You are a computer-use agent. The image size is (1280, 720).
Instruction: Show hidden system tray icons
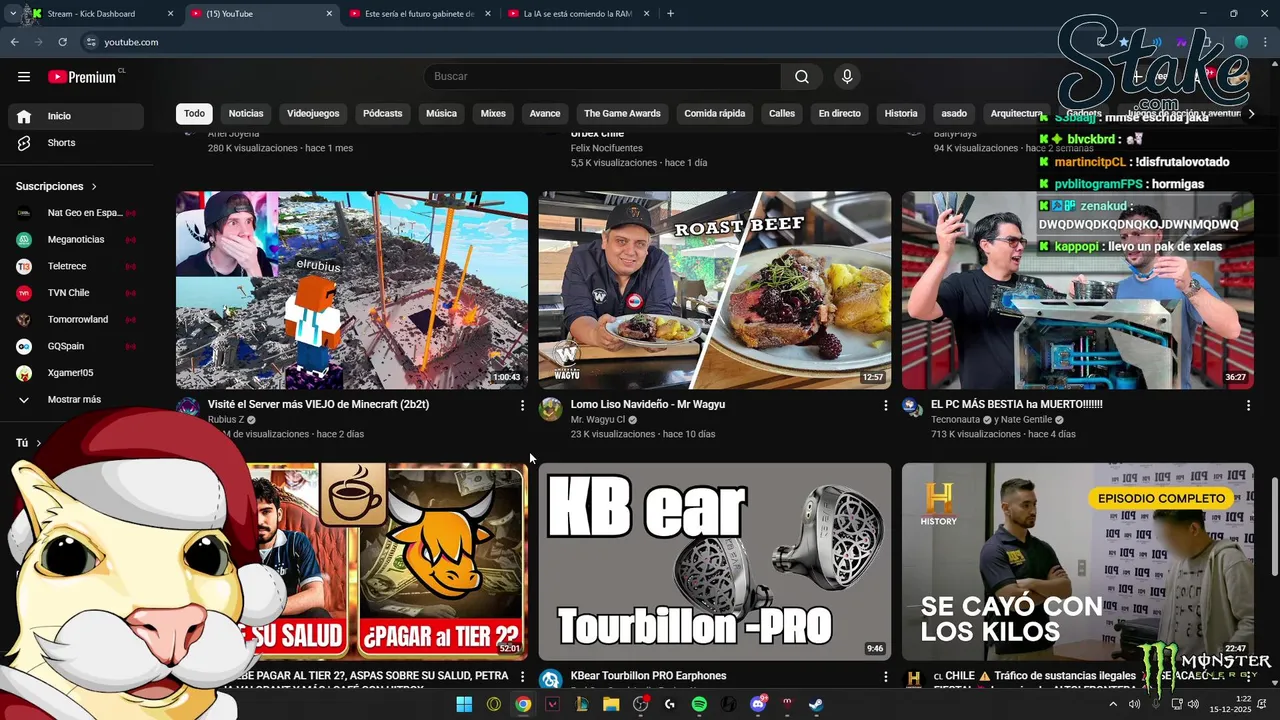[x=1113, y=705]
